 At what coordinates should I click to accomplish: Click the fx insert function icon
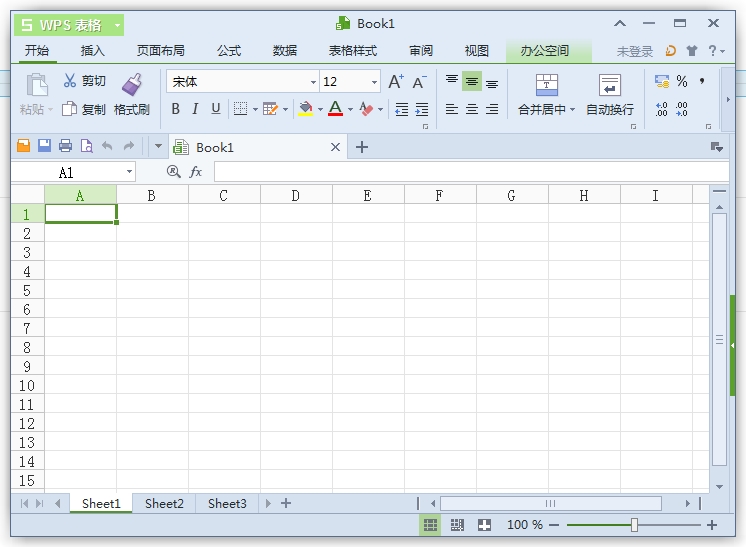click(x=196, y=172)
